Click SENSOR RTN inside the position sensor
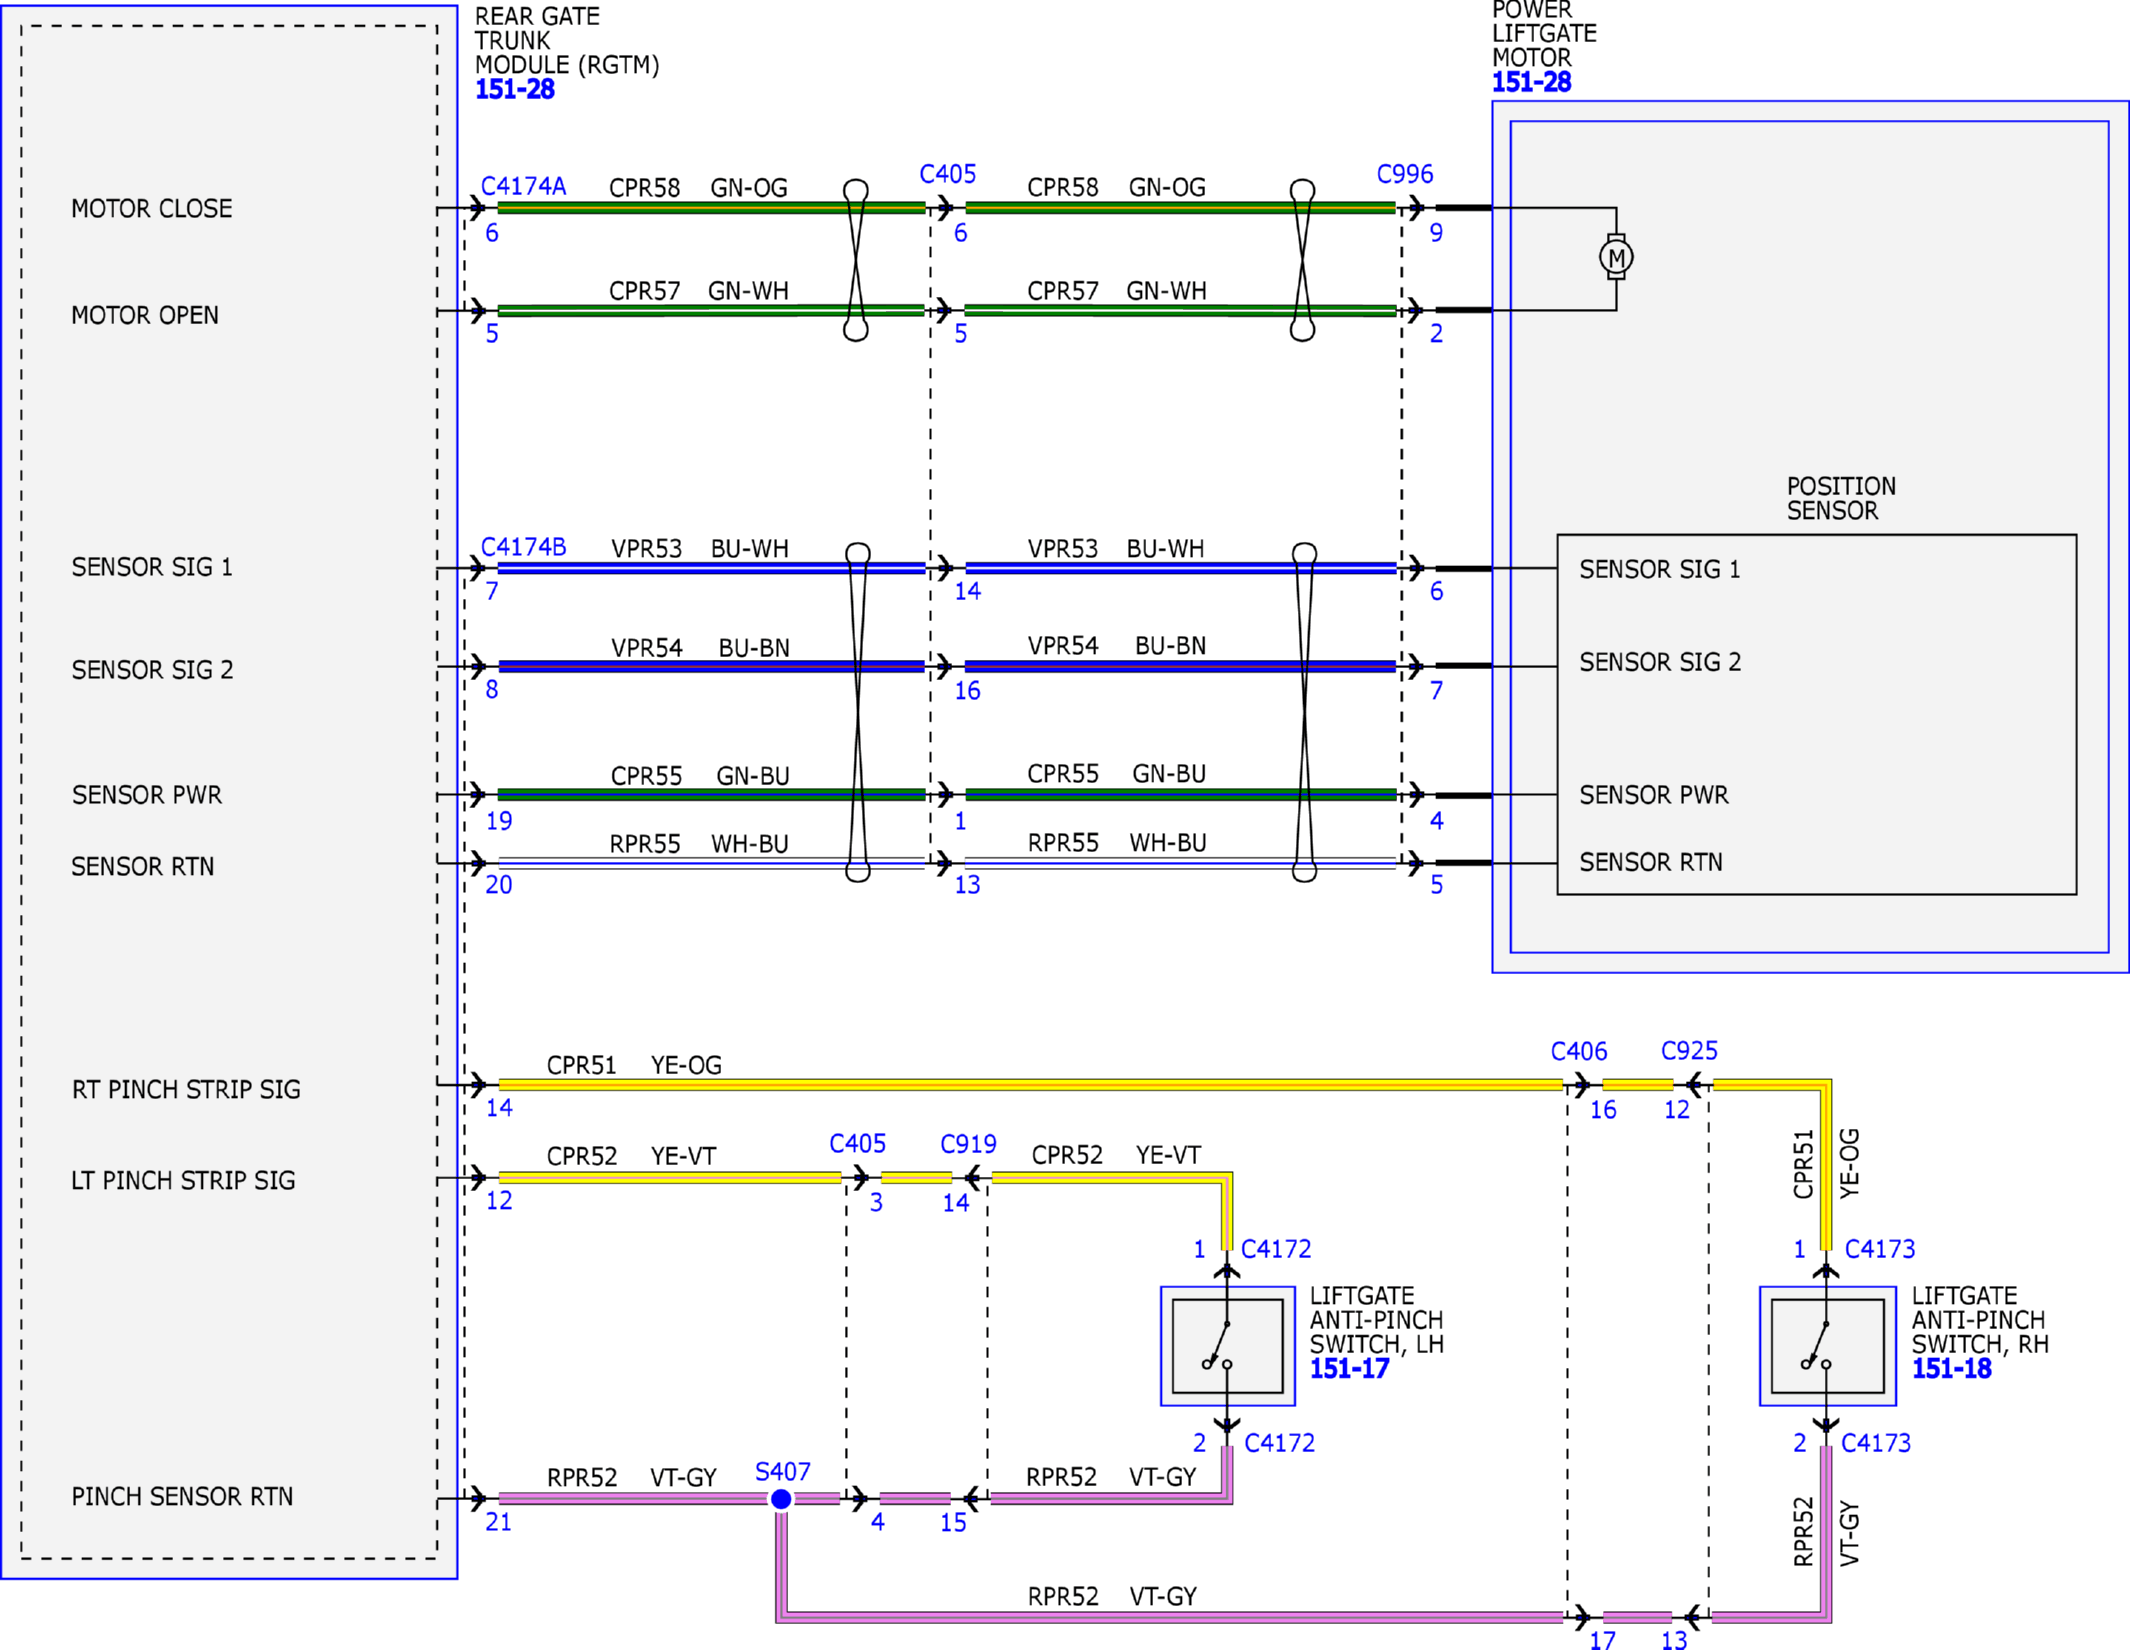The width and height of the screenshot is (2130, 1650). point(1650,862)
